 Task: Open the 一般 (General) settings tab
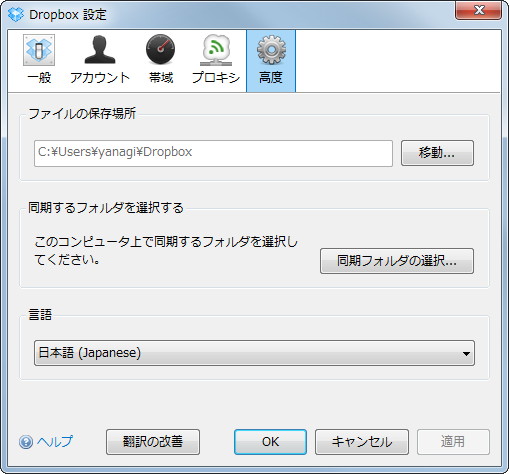point(39,60)
